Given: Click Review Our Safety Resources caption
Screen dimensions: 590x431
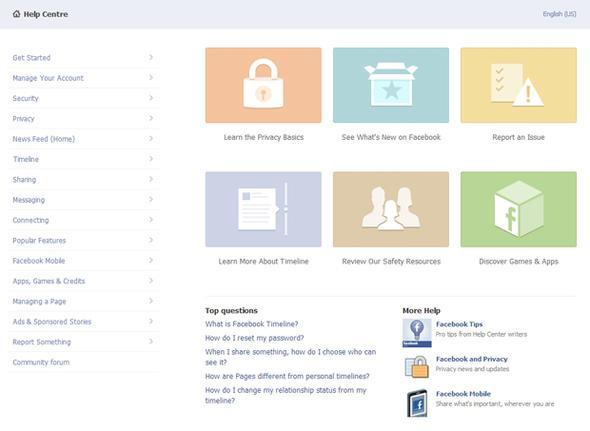Looking at the screenshot, I should click(391, 261).
